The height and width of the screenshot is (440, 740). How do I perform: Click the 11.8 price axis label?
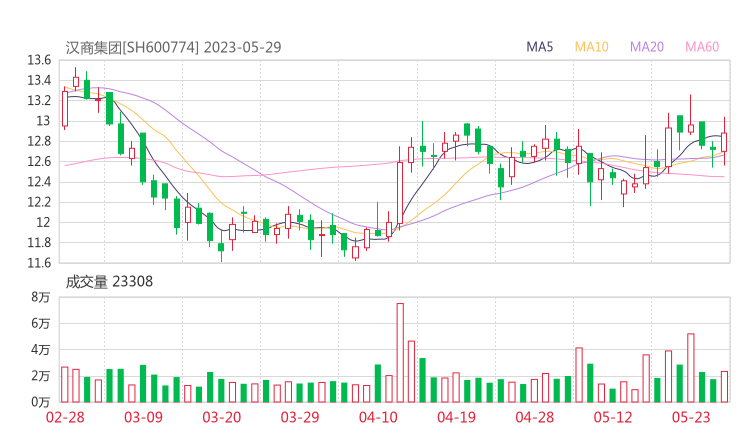point(39,243)
